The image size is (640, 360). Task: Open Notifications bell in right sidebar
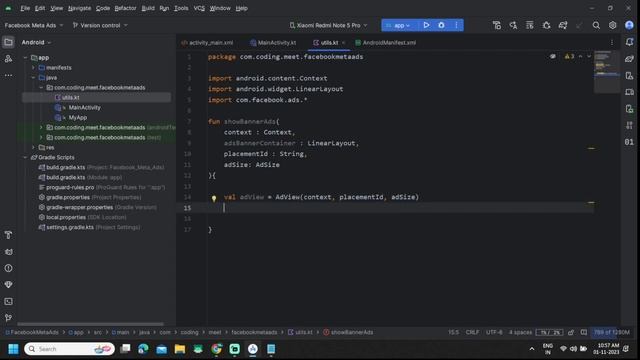629,42
